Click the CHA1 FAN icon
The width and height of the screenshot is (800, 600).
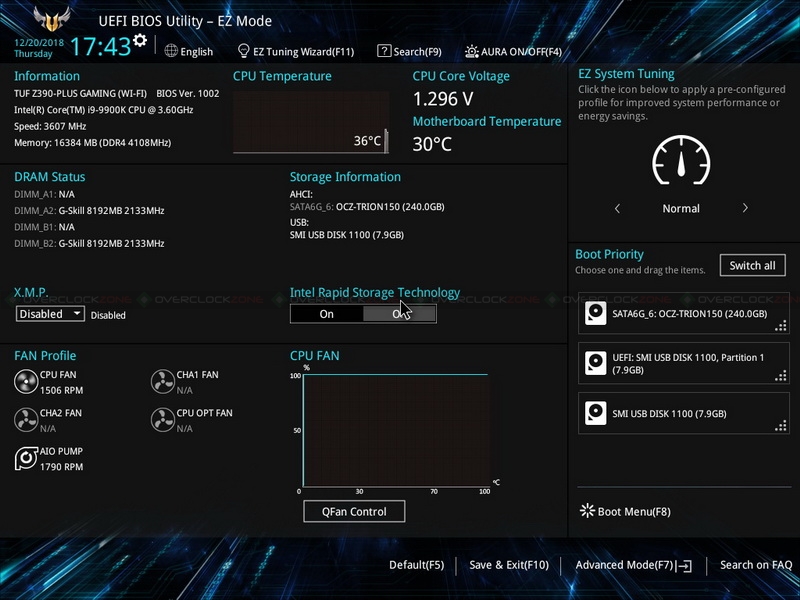[163, 382]
